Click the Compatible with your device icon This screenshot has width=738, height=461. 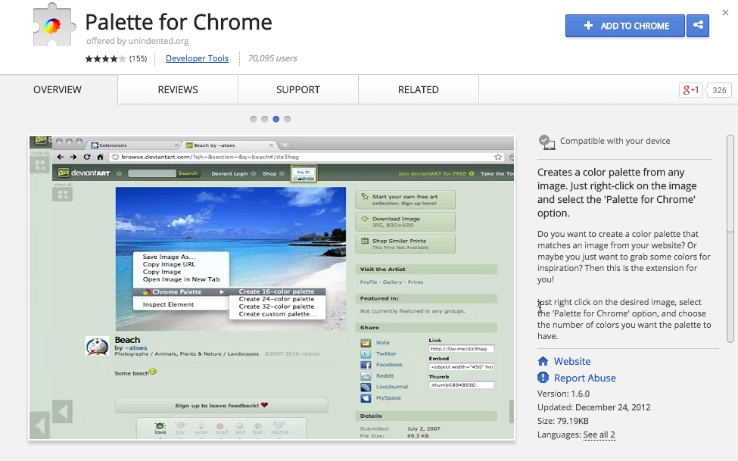pos(547,142)
